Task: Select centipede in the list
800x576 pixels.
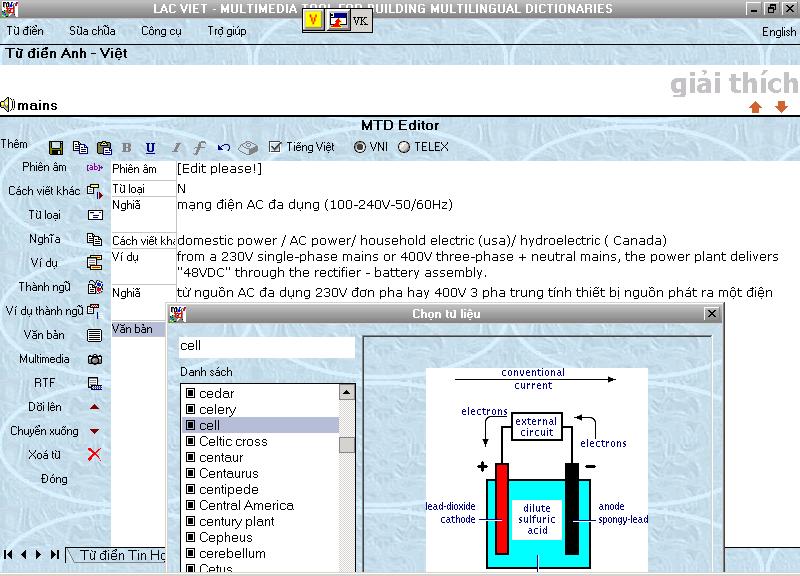Action: pyautogui.click(x=229, y=490)
